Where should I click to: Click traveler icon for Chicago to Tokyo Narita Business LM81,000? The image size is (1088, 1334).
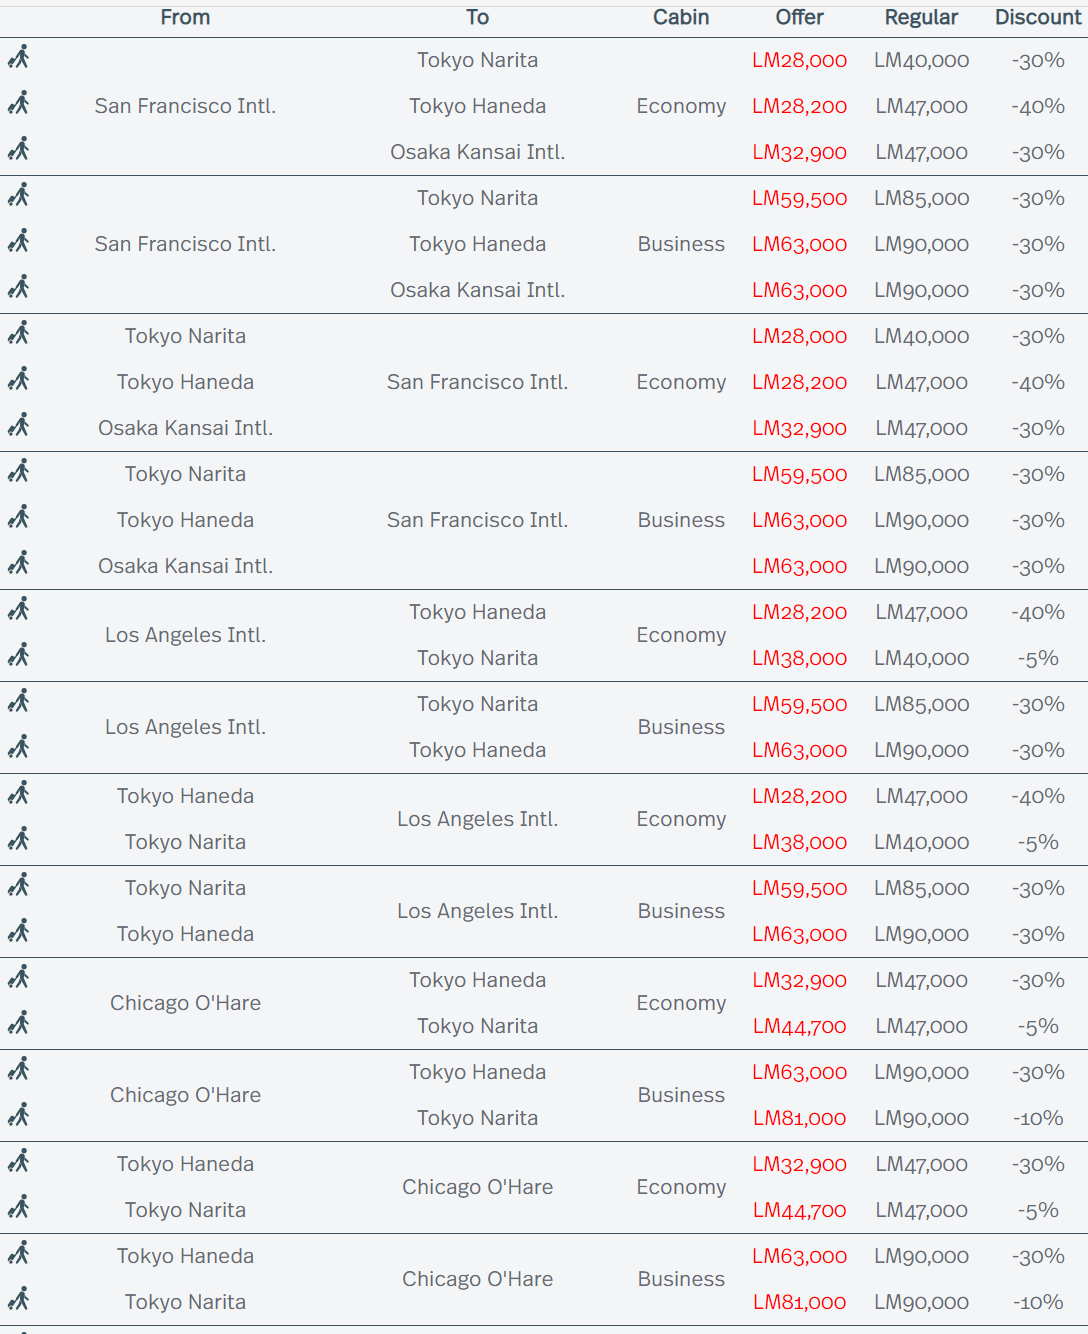(x=18, y=1116)
